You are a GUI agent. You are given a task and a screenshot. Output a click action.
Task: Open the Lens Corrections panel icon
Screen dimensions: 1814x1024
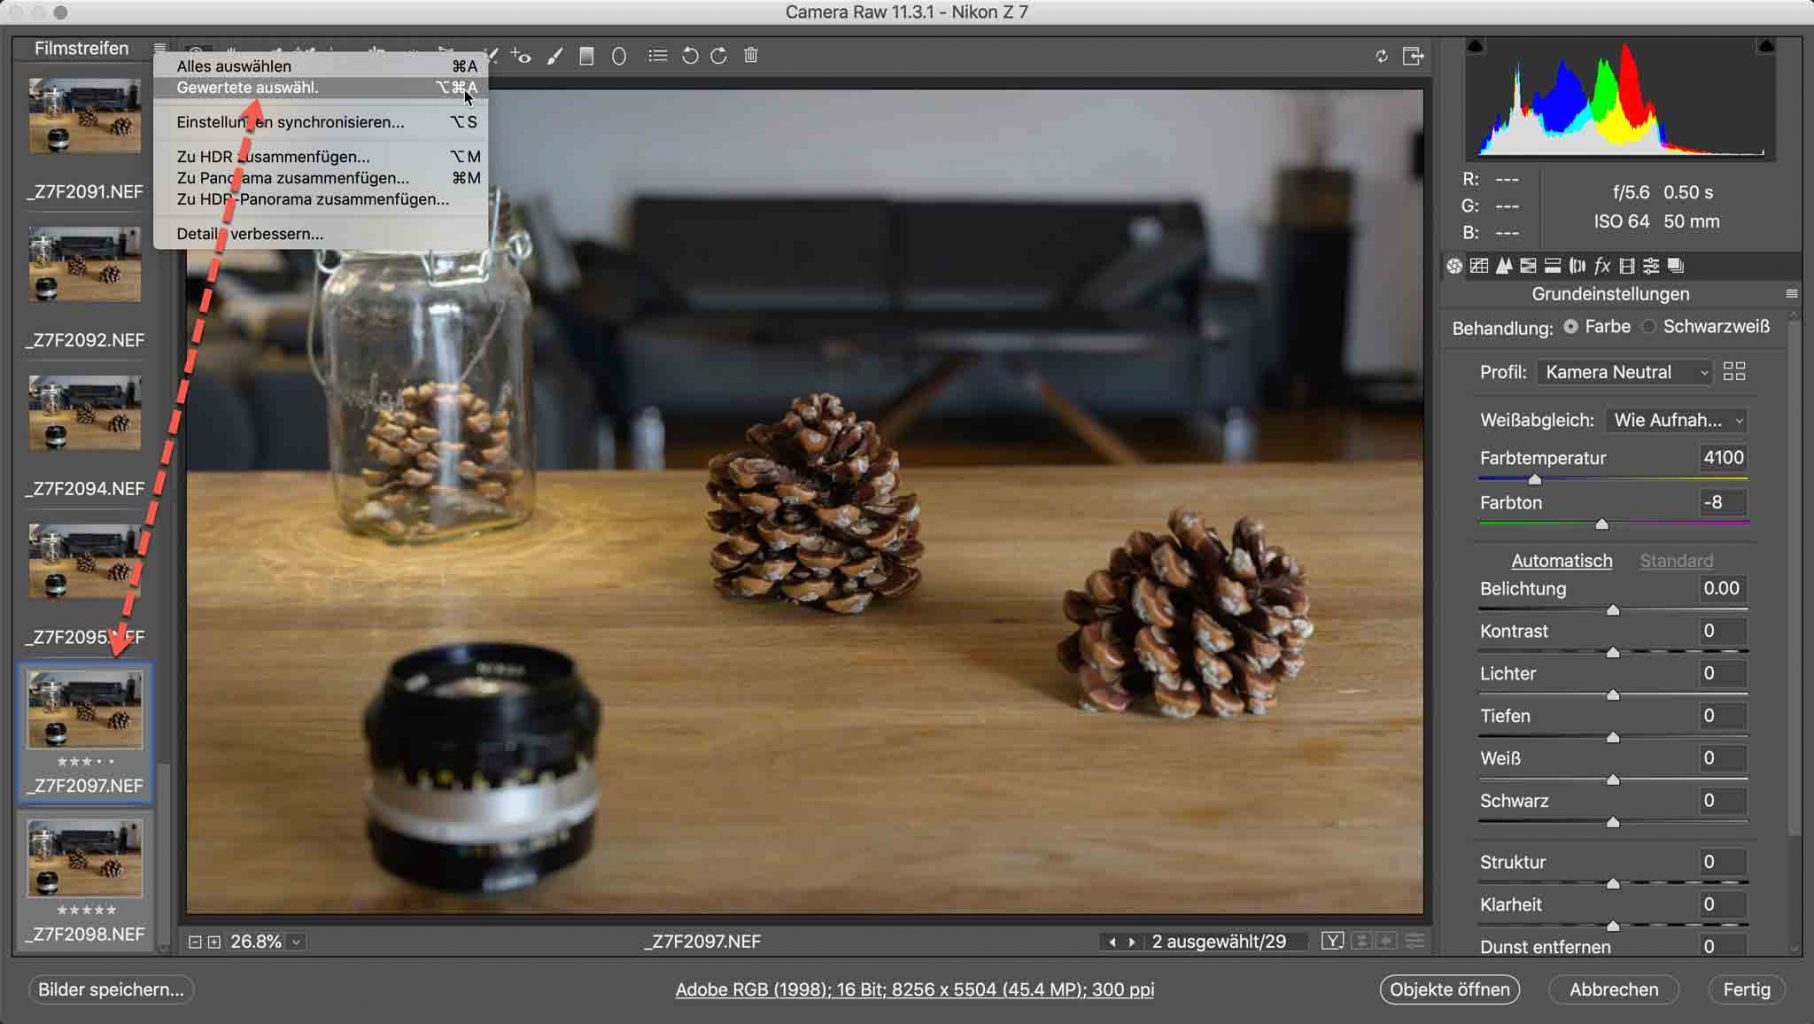[x=1577, y=266]
